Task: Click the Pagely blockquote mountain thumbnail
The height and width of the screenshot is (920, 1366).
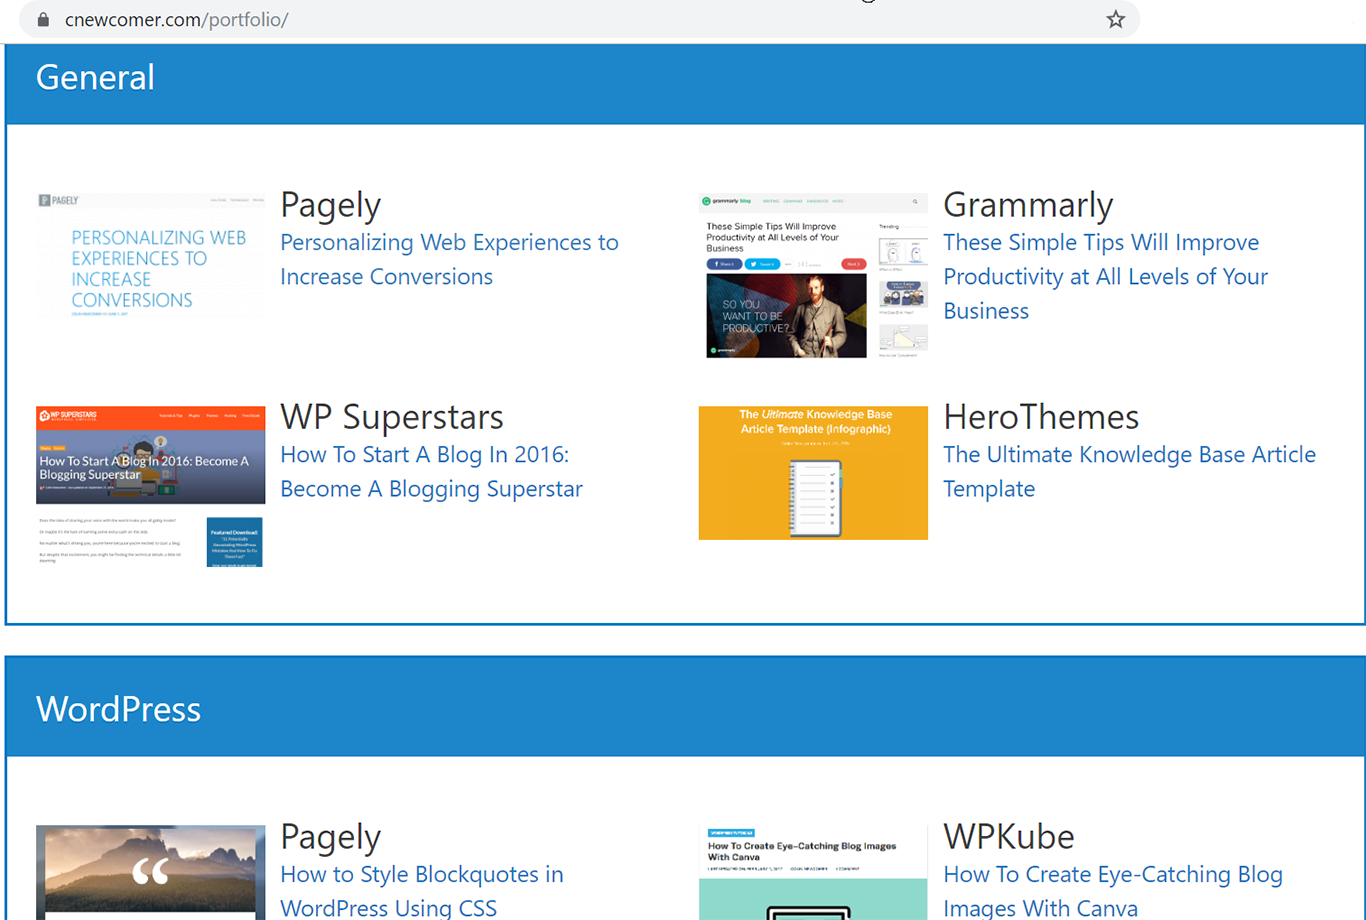Action: [x=151, y=873]
